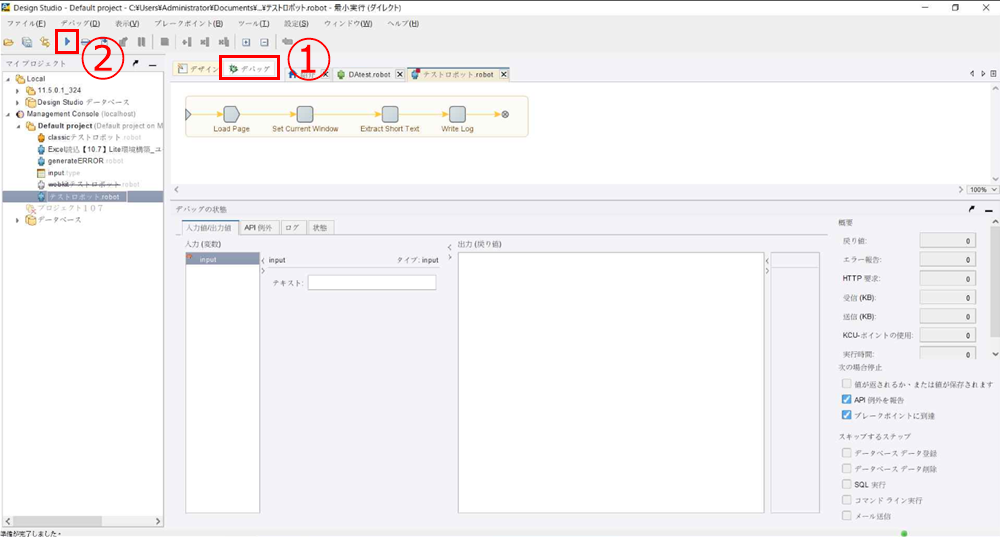This screenshot has height=537, width=1000.
Task: Pop out the debug status panel
Action: coord(971,209)
